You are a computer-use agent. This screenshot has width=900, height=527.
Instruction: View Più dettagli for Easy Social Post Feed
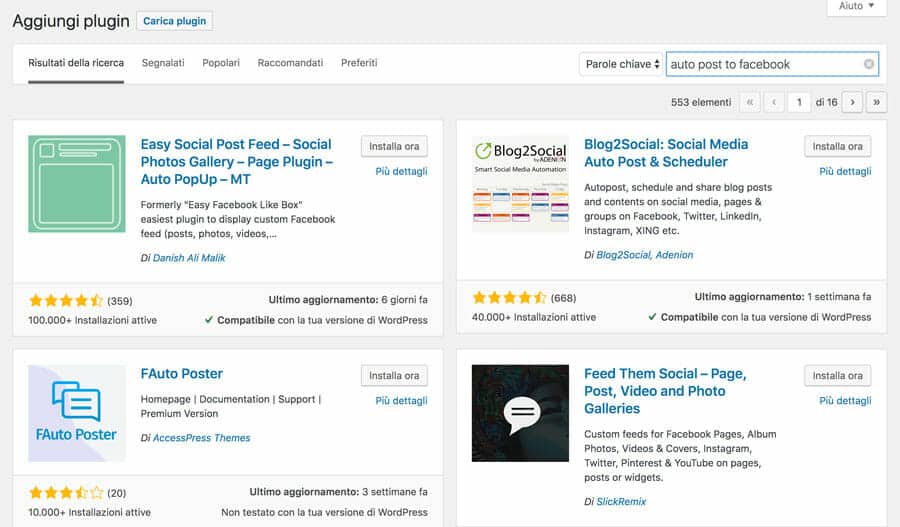401,171
